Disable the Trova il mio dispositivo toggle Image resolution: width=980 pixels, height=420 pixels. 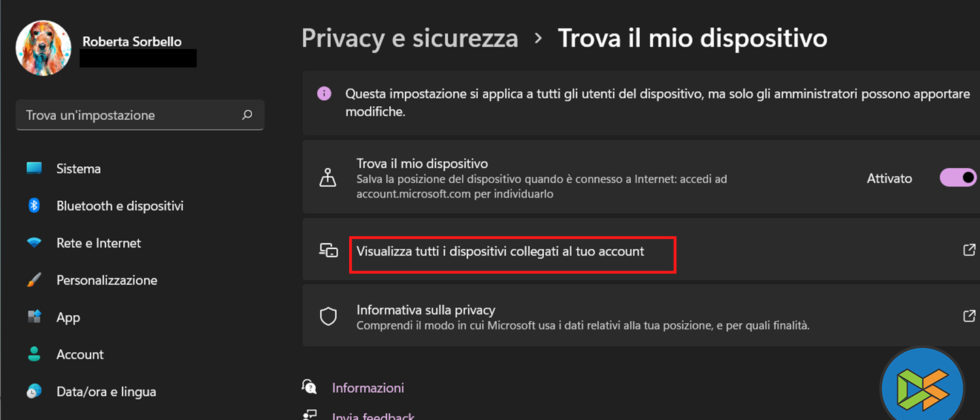(957, 178)
